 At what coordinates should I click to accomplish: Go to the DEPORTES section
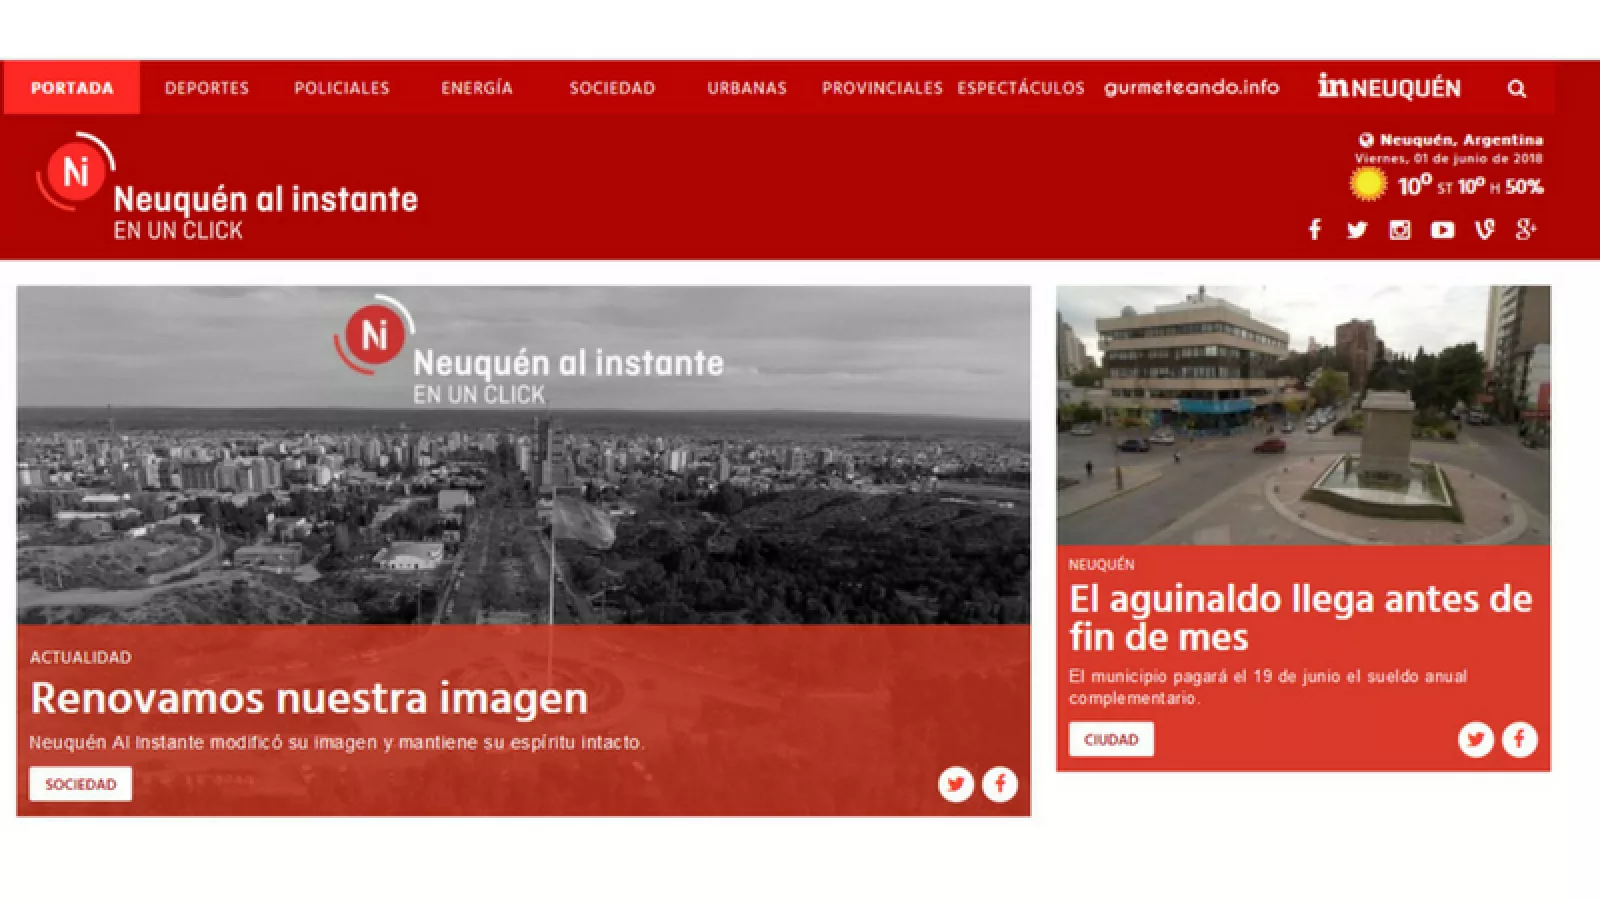207,88
